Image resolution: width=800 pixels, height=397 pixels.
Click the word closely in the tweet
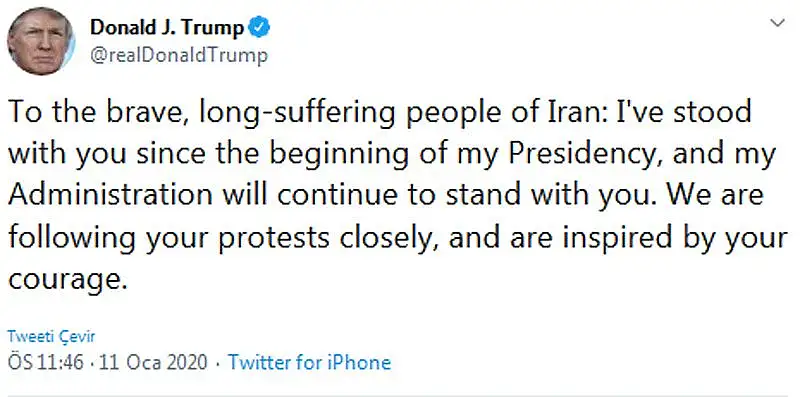pos(389,238)
